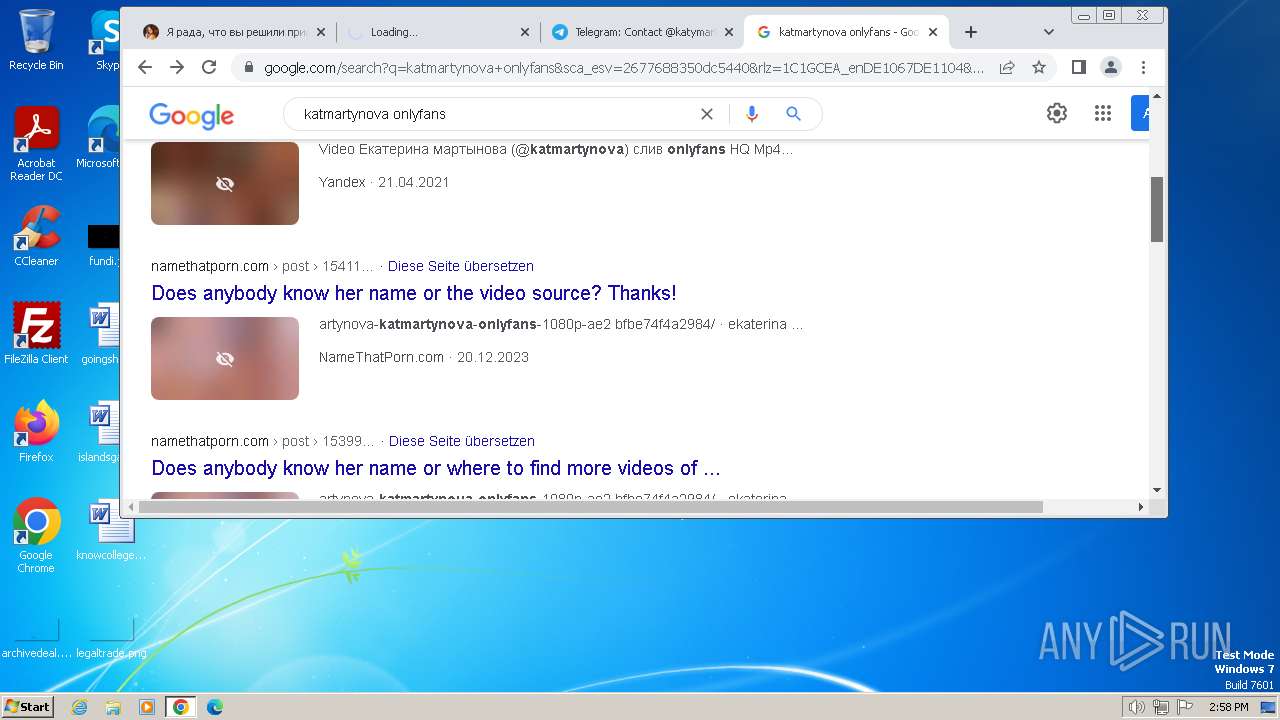The width and height of the screenshot is (1280, 720).
Task: Launch Internet Explorer from taskbar
Action: 80,707
